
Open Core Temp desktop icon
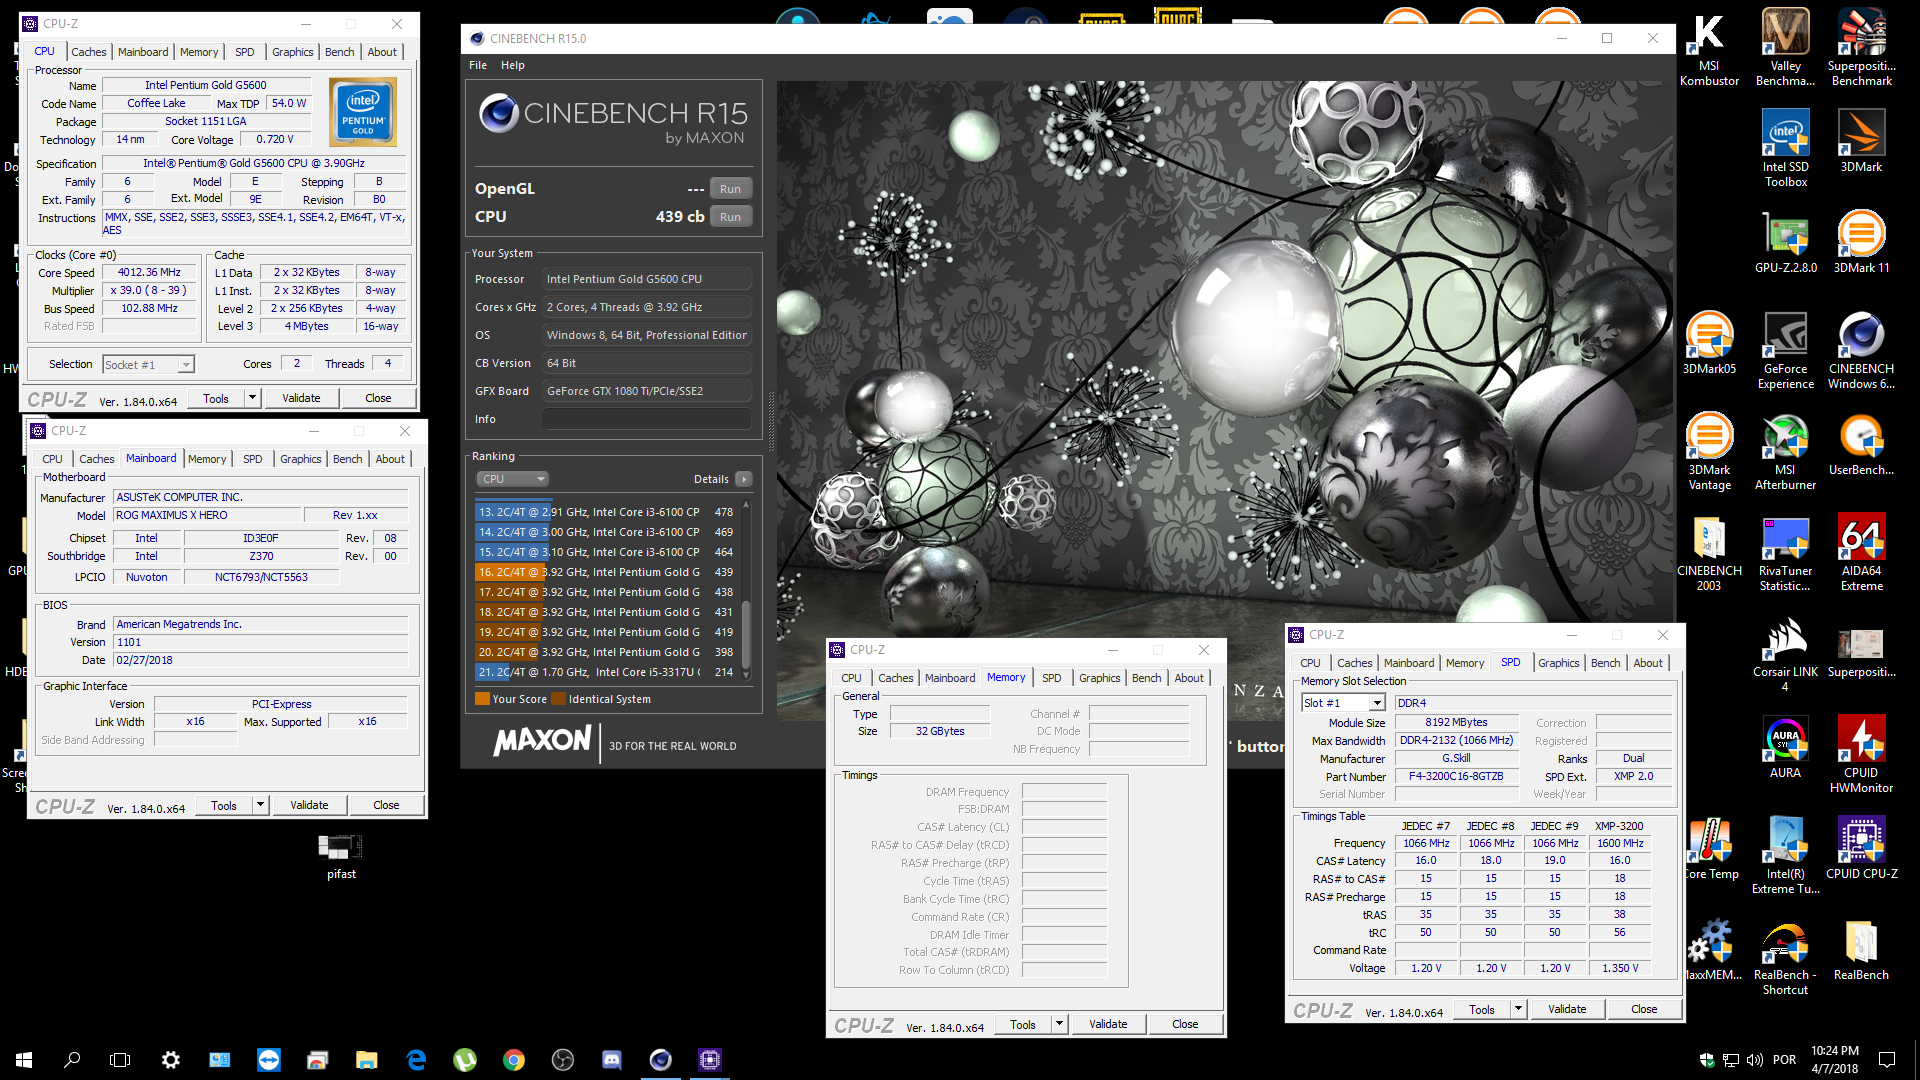coord(1712,848)
